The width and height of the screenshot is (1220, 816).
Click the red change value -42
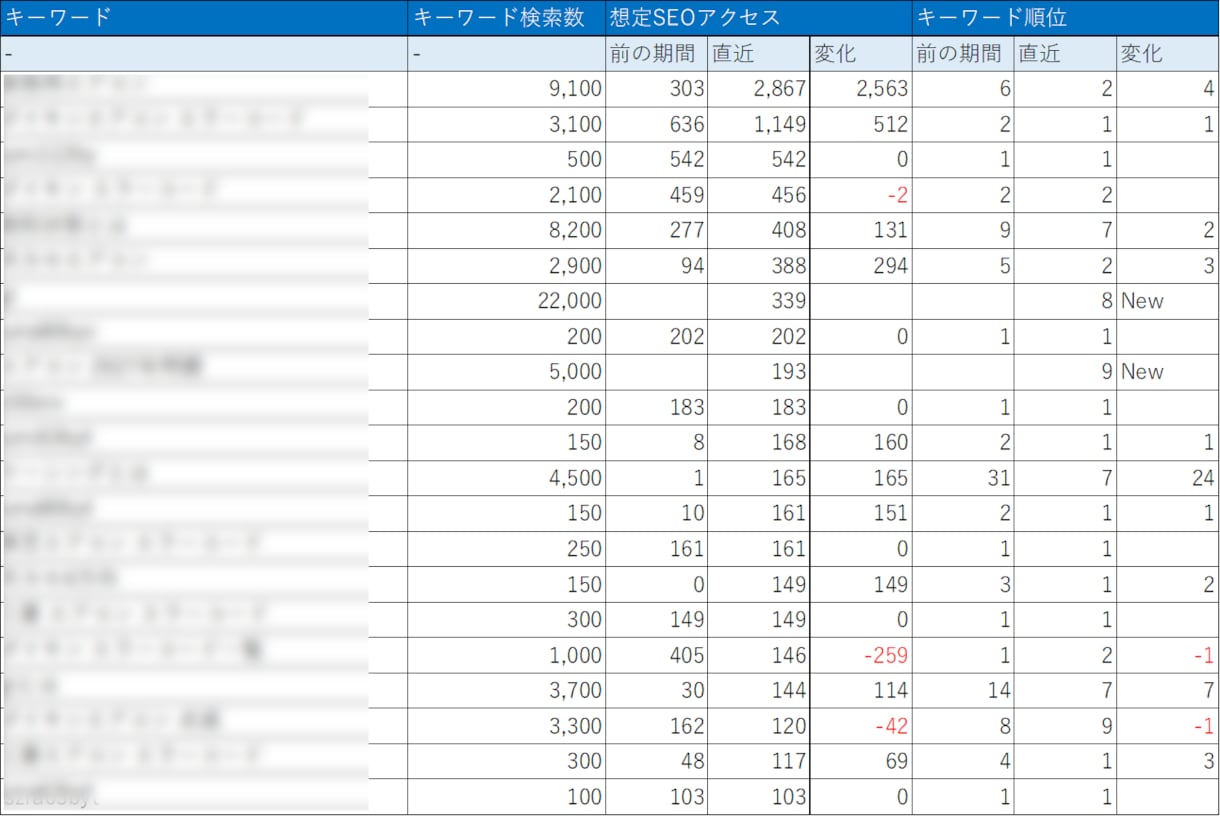tap(861, 726)
